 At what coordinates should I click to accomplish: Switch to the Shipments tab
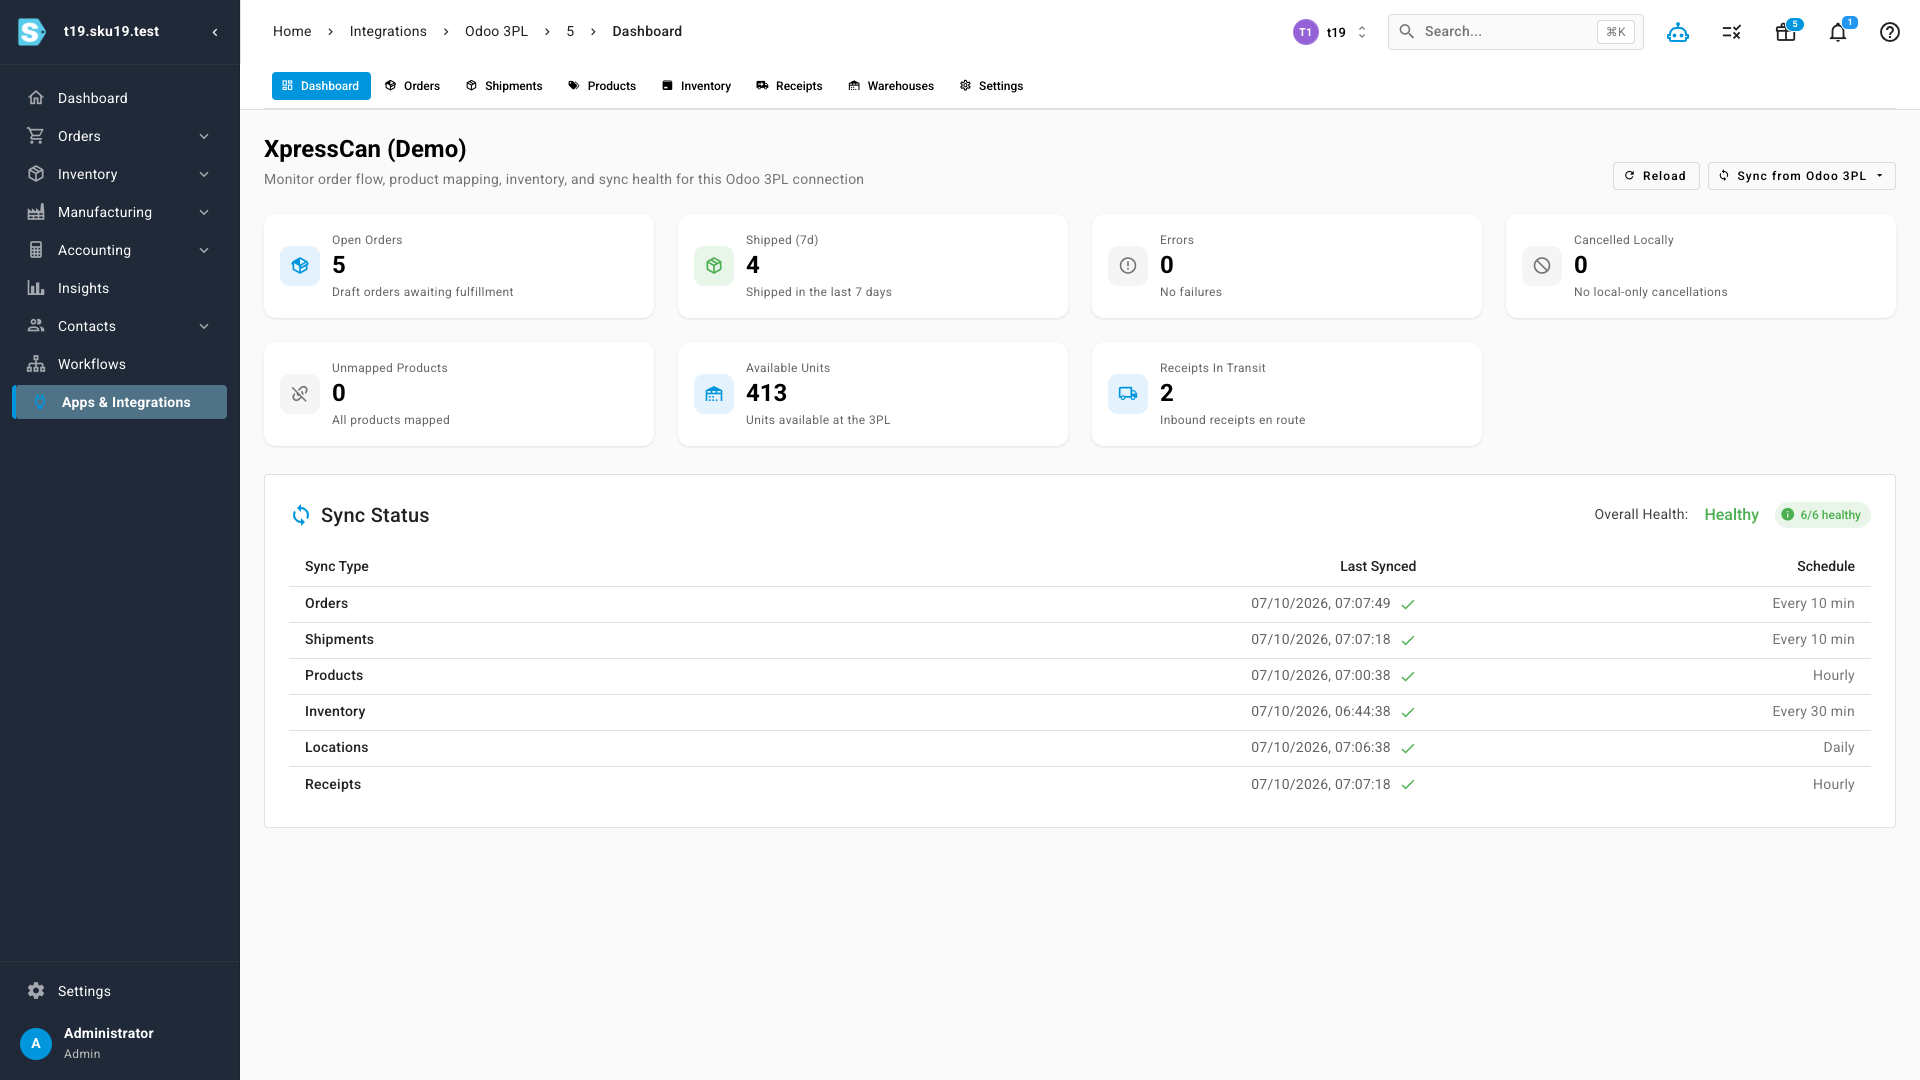pyautogui.click(x=504, y=86)
